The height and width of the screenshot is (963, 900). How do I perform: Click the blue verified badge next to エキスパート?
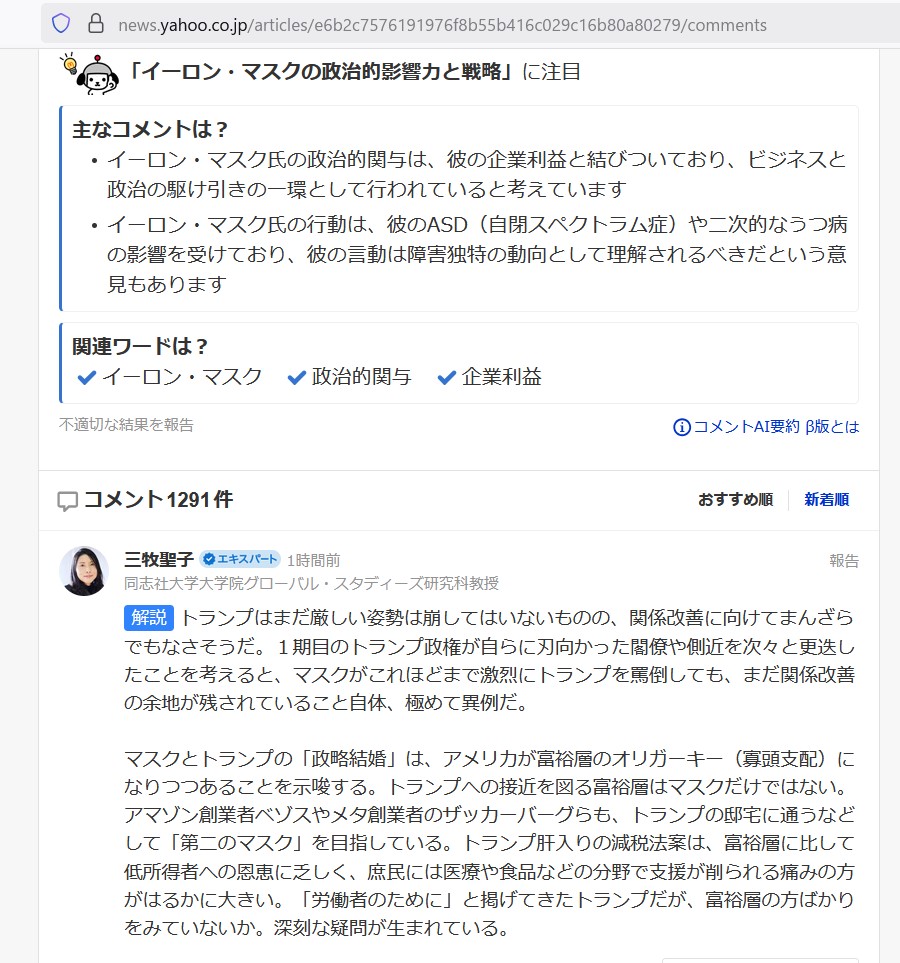coord(209,559)
